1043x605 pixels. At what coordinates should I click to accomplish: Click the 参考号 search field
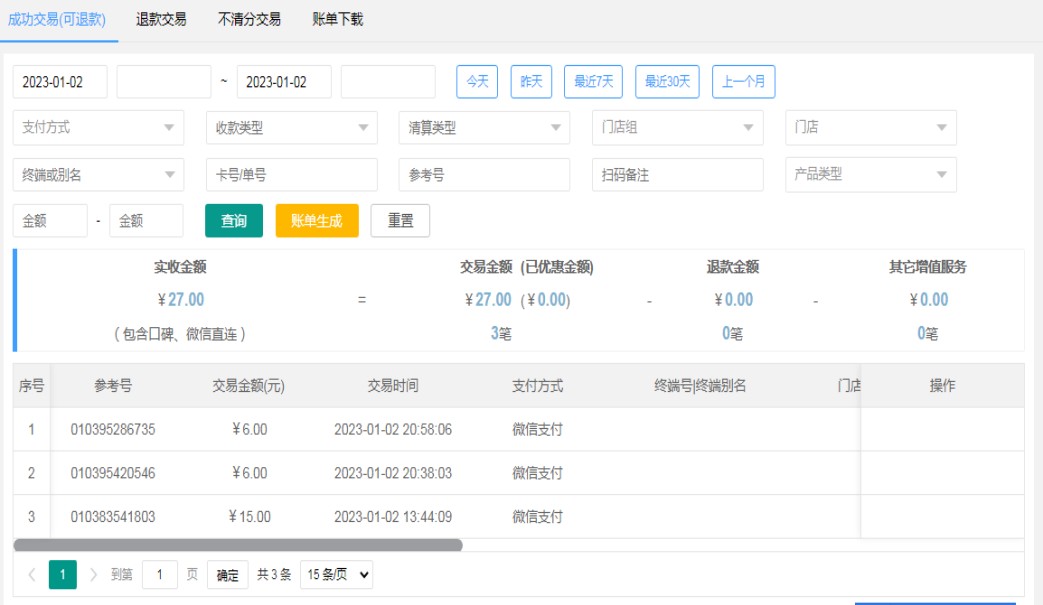click(484, 175)
